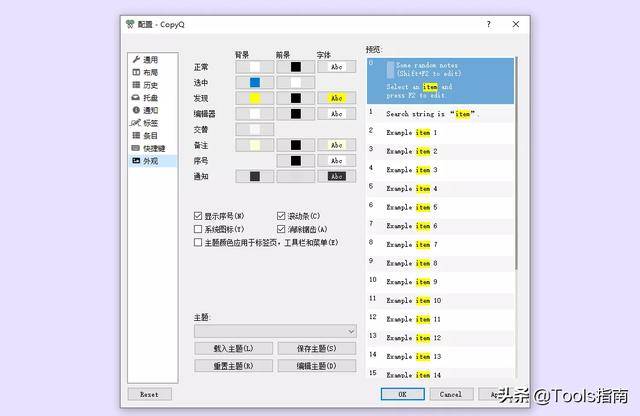Click the Cancel button

[x=451, y=394]
